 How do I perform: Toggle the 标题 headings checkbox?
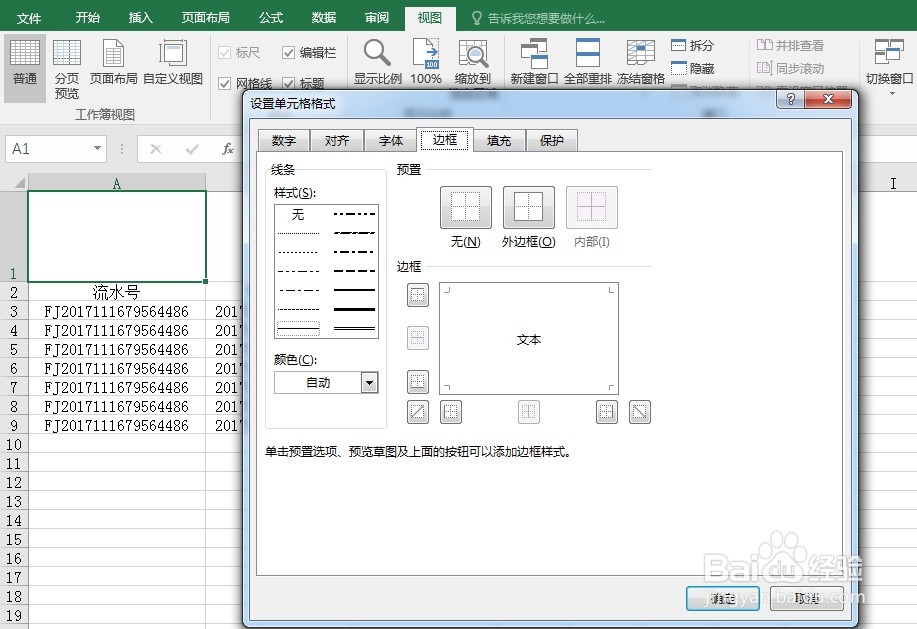pos(289,83)
